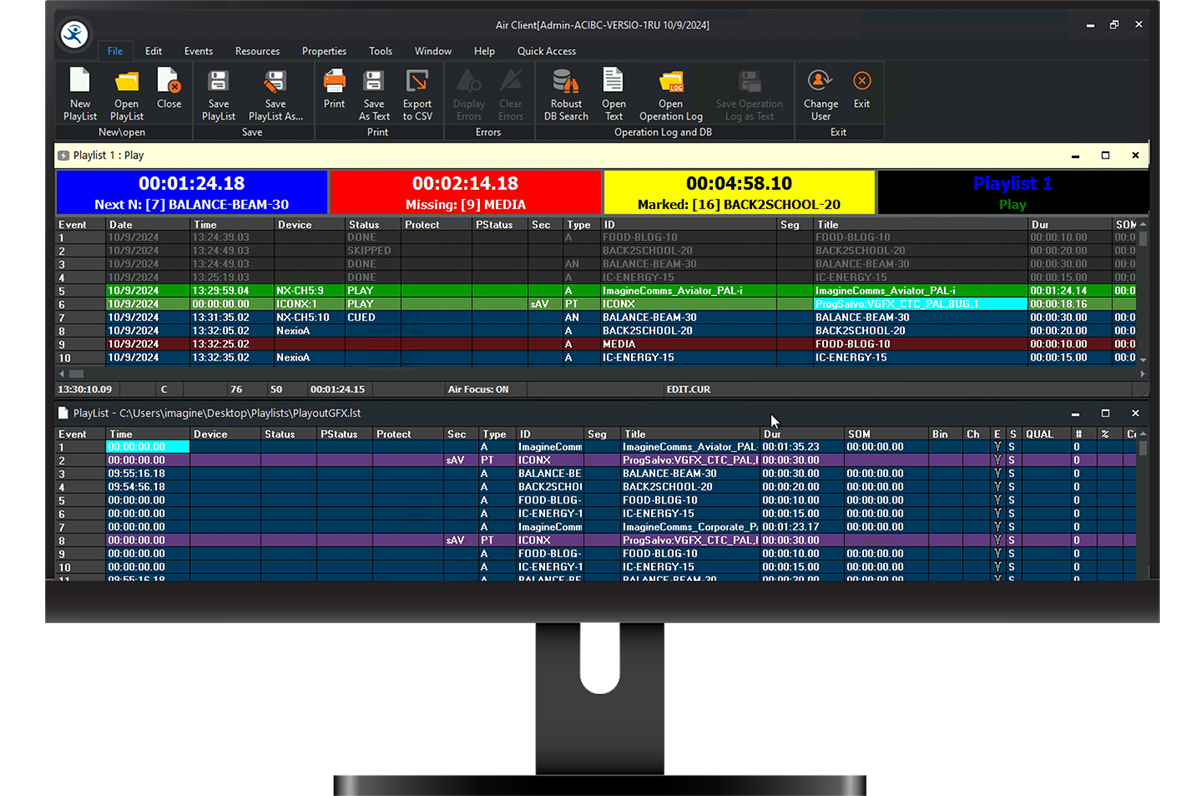
Task: Click the status bar clock "13:30:10.09"
Action: click(85, 389)
